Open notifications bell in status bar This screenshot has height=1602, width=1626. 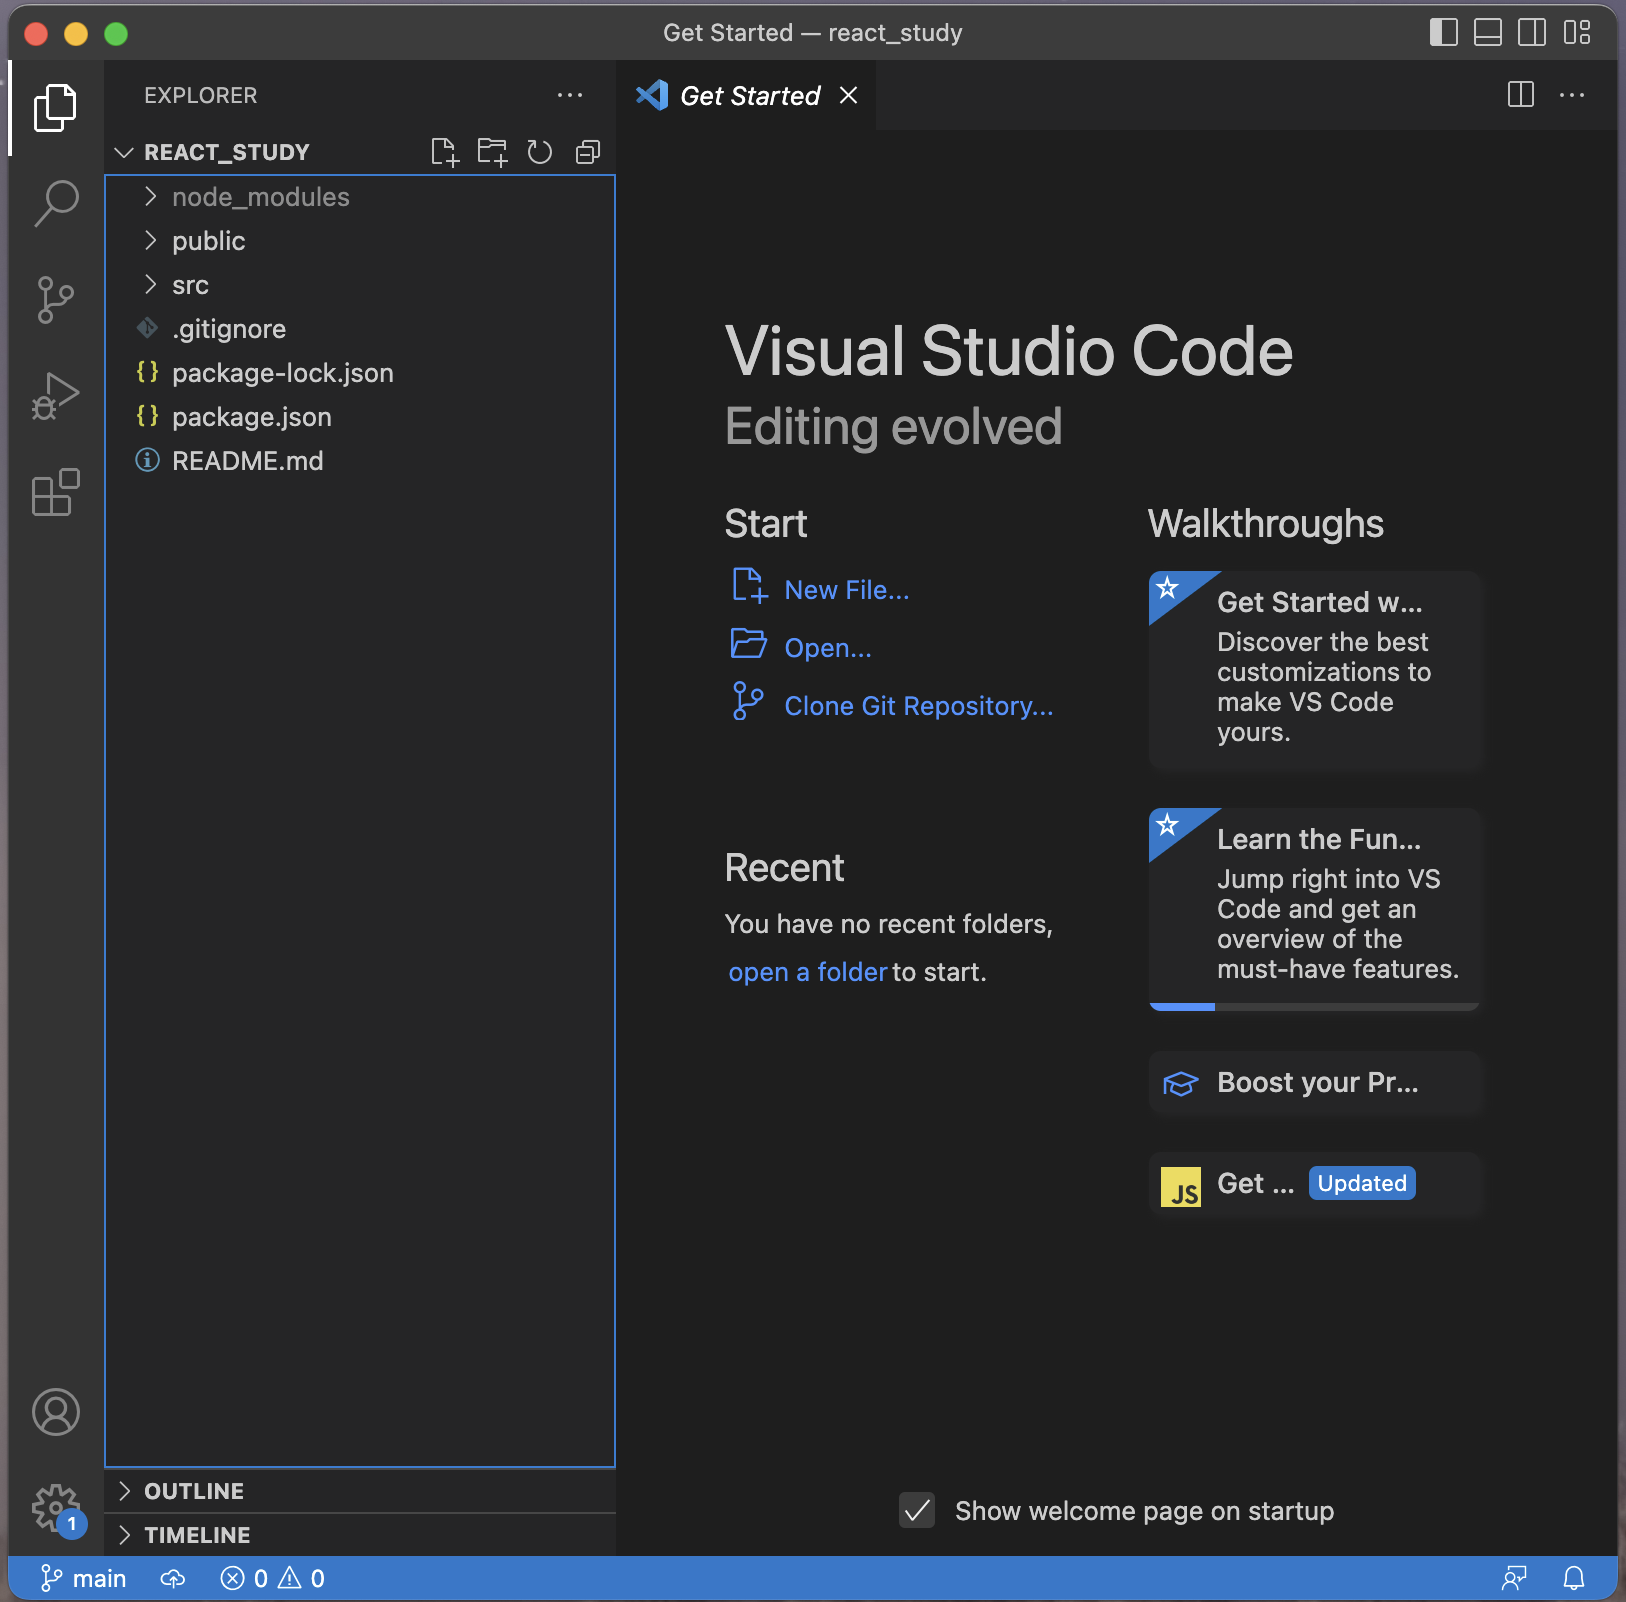pyautogui.click(x=1574, y=1578)
